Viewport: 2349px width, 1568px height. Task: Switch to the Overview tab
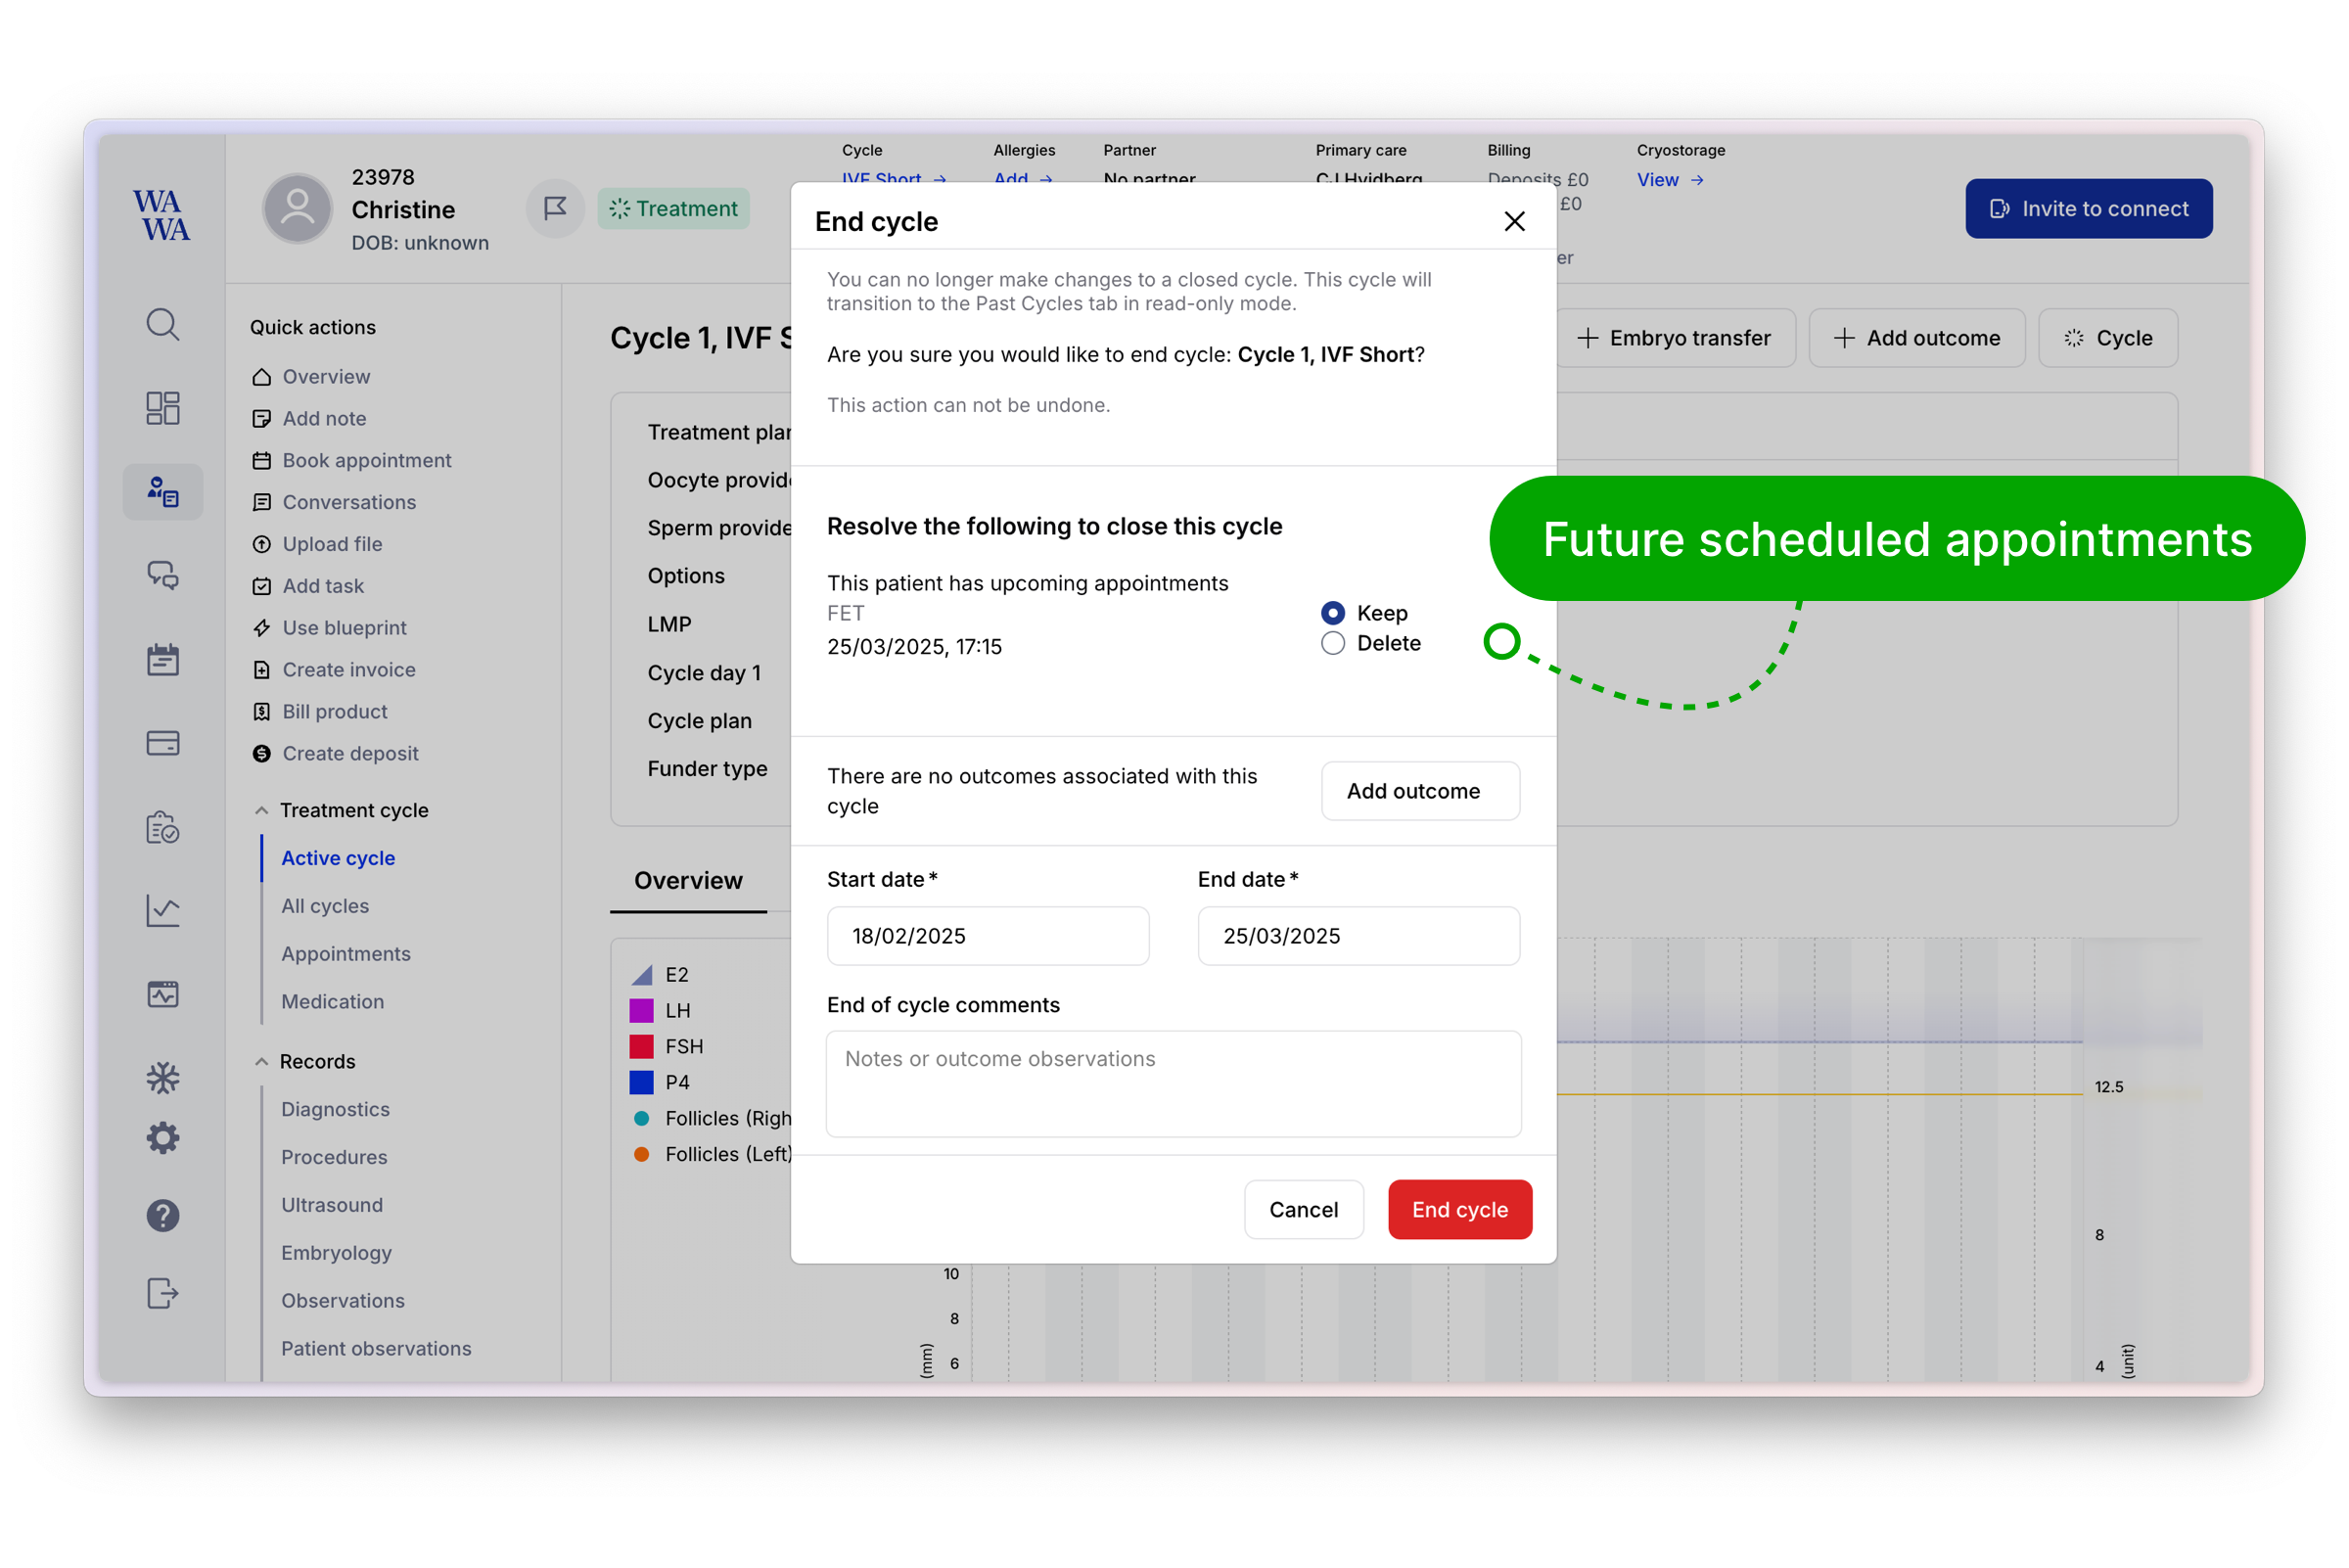688,880
